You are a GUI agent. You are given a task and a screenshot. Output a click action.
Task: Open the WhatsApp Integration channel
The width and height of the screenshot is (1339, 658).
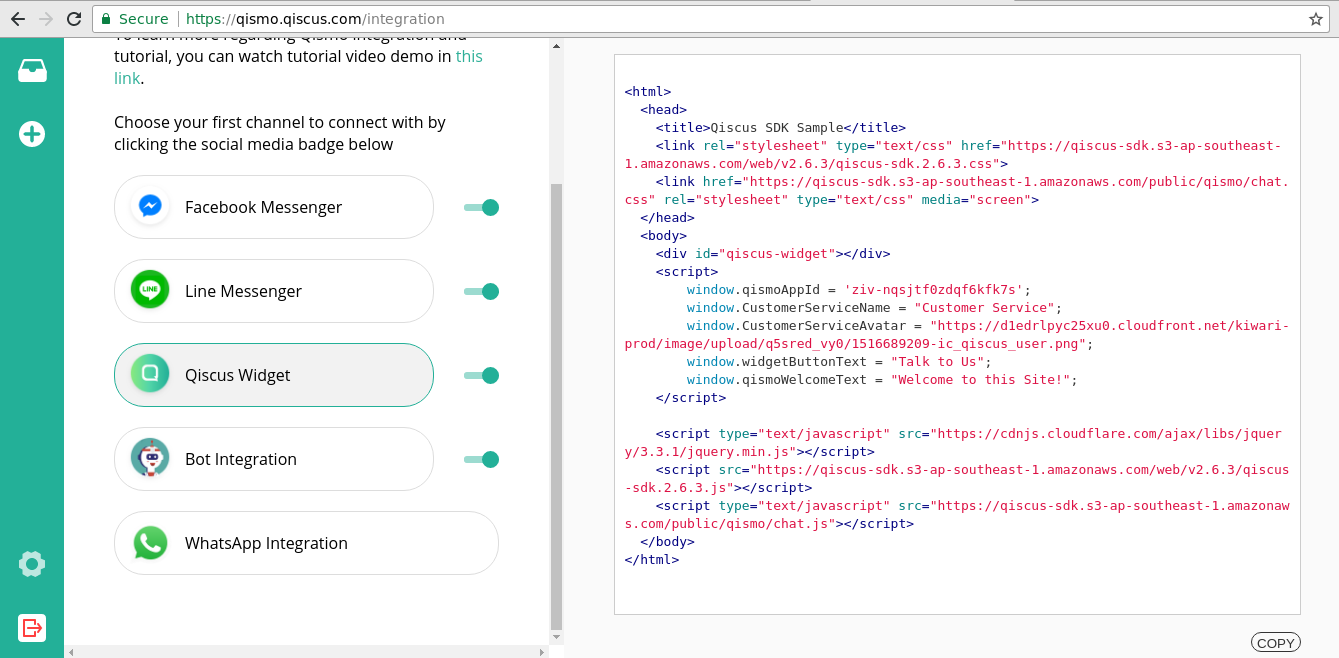(x=306, y=543)
